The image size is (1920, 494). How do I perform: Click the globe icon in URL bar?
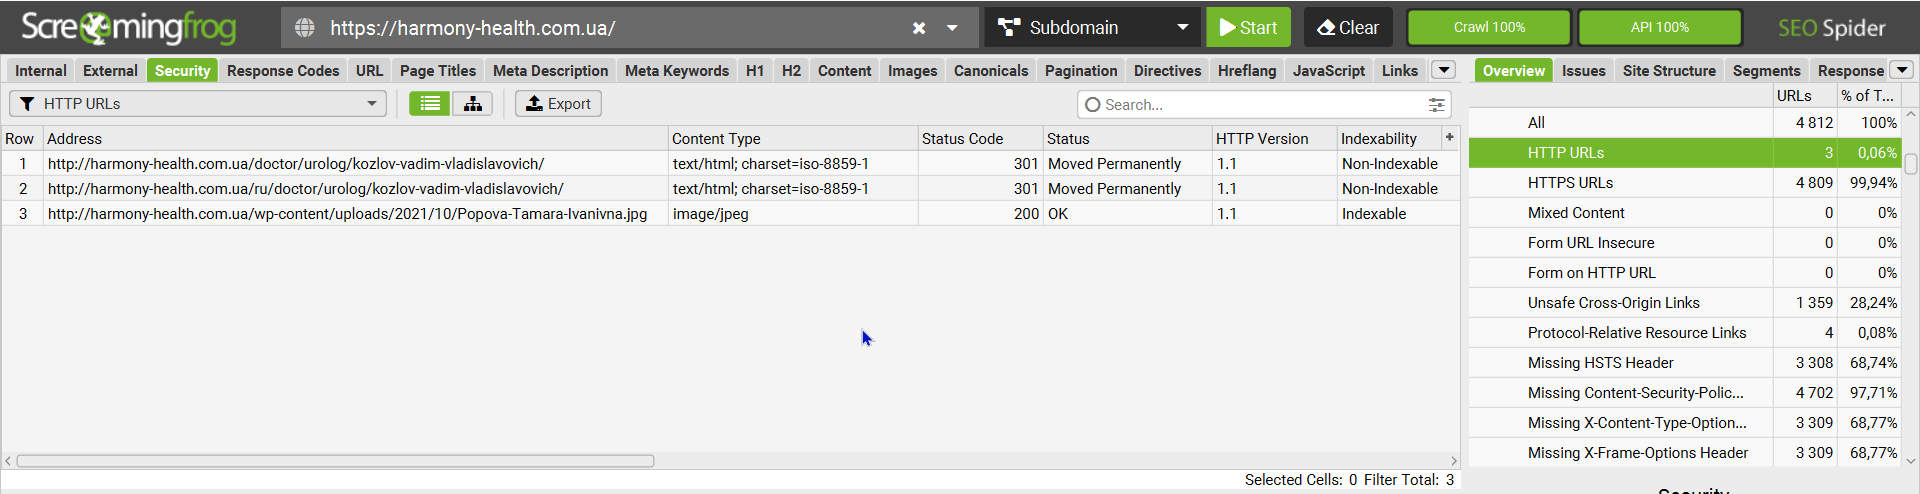[x=305, y=28]
